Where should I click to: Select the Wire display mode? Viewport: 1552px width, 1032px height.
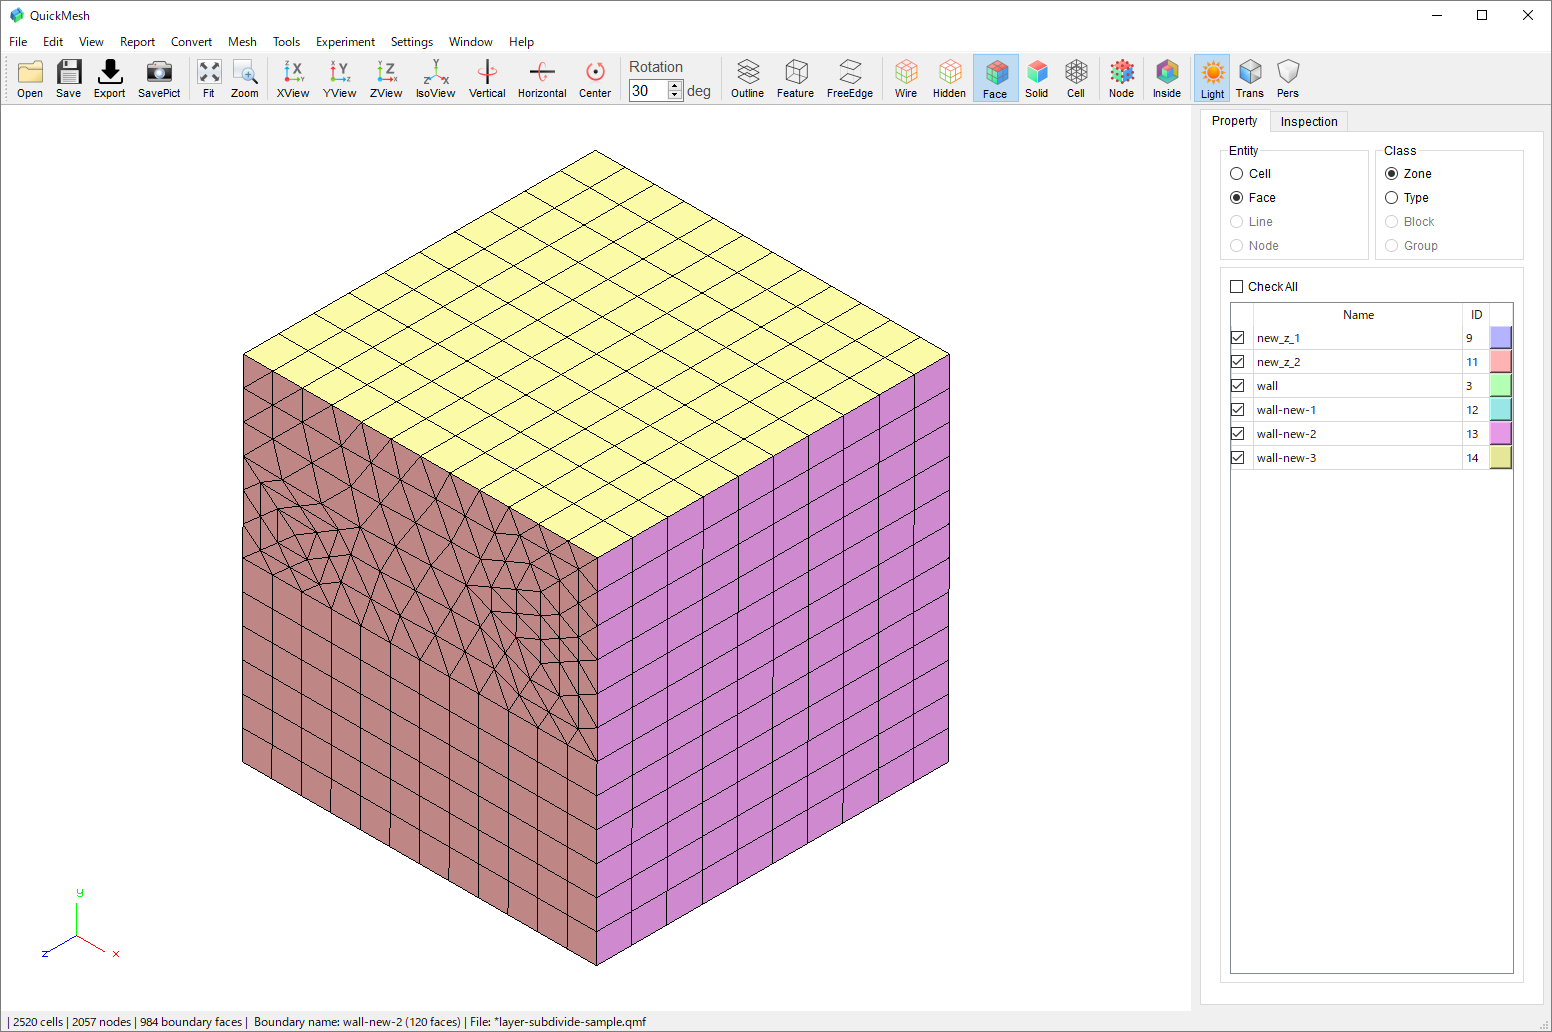pyautogui.click(x=905, y=78)
